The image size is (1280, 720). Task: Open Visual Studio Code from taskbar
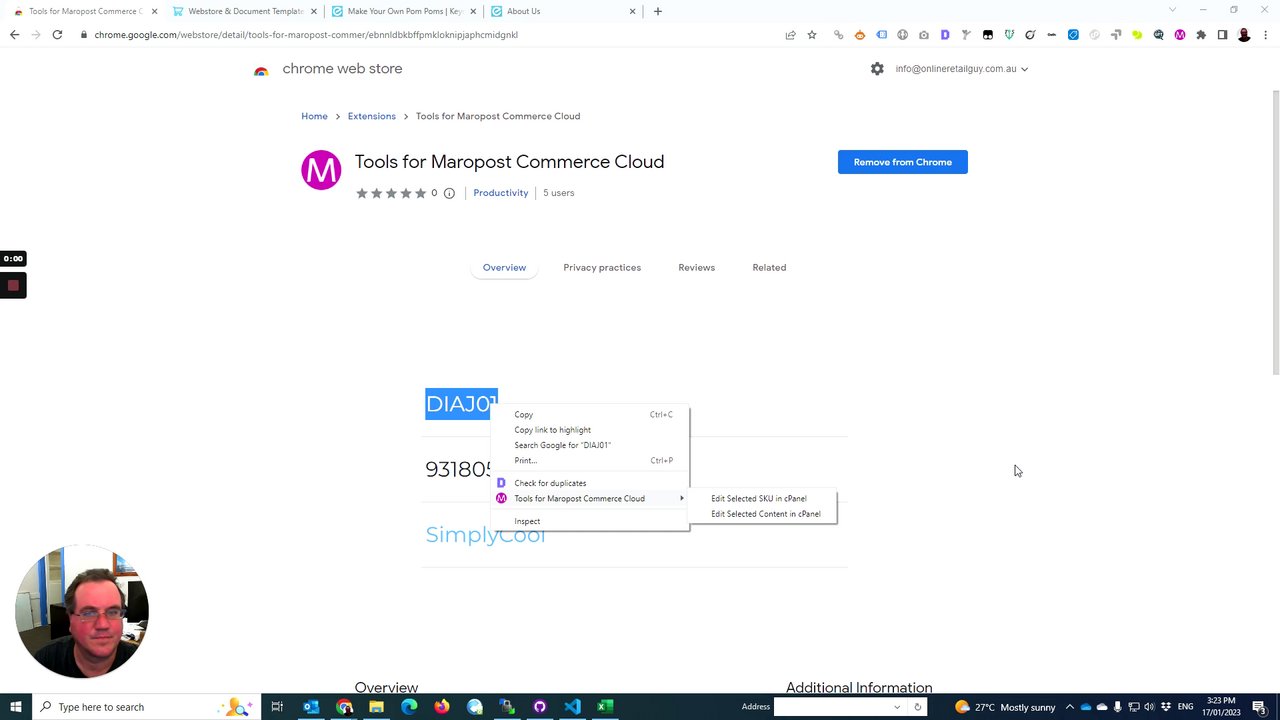coord(572,707)
